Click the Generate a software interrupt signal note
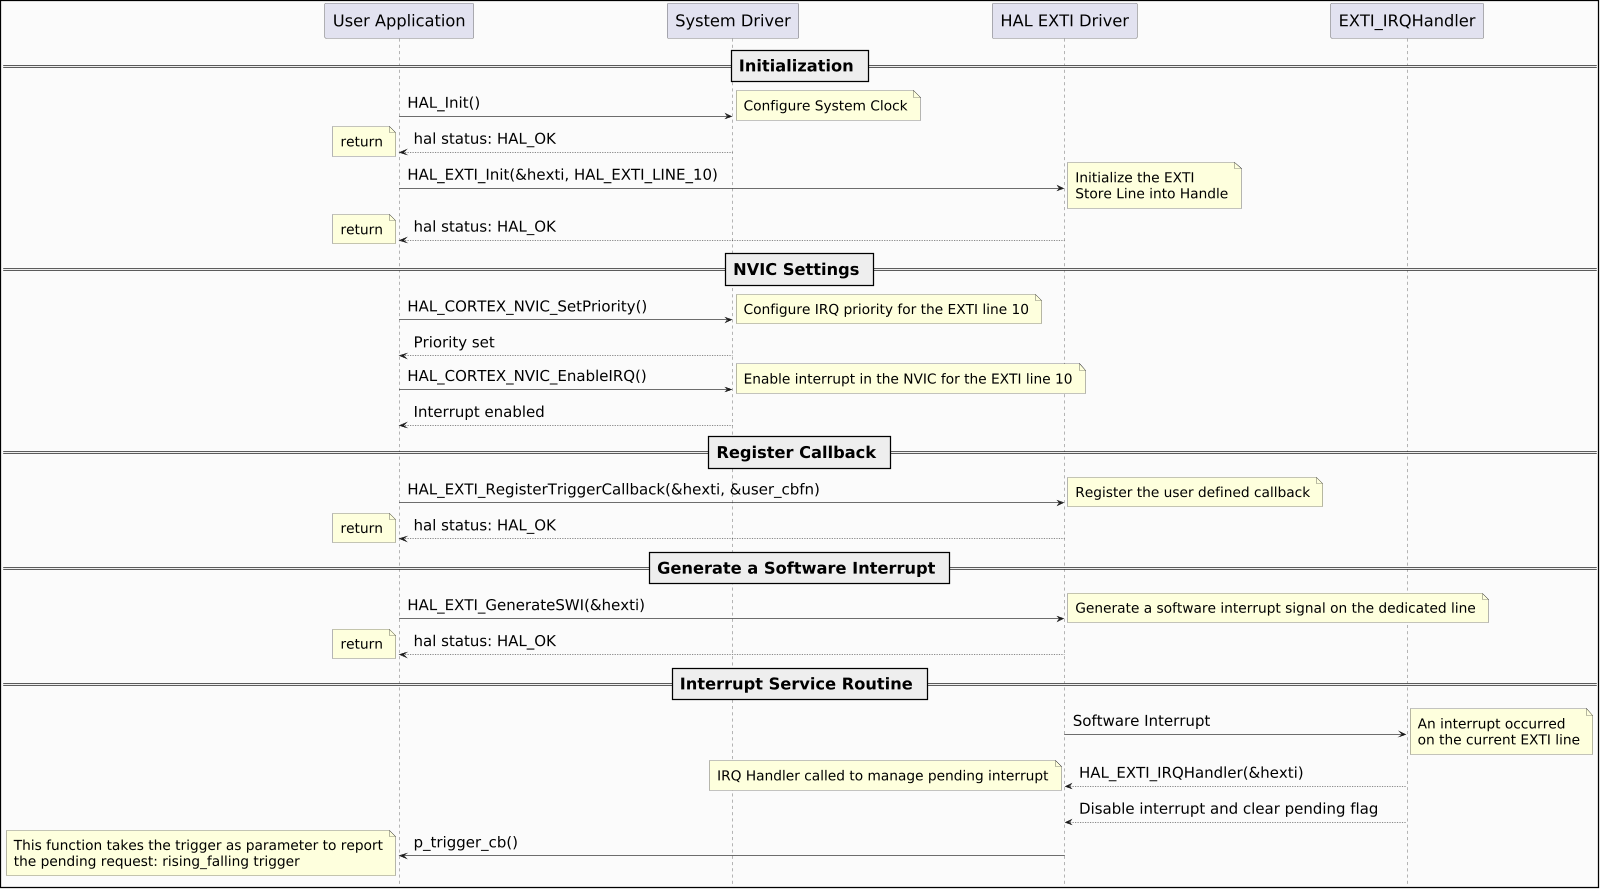This screenshot has height=889, width=1600. tap(1277, 608)
